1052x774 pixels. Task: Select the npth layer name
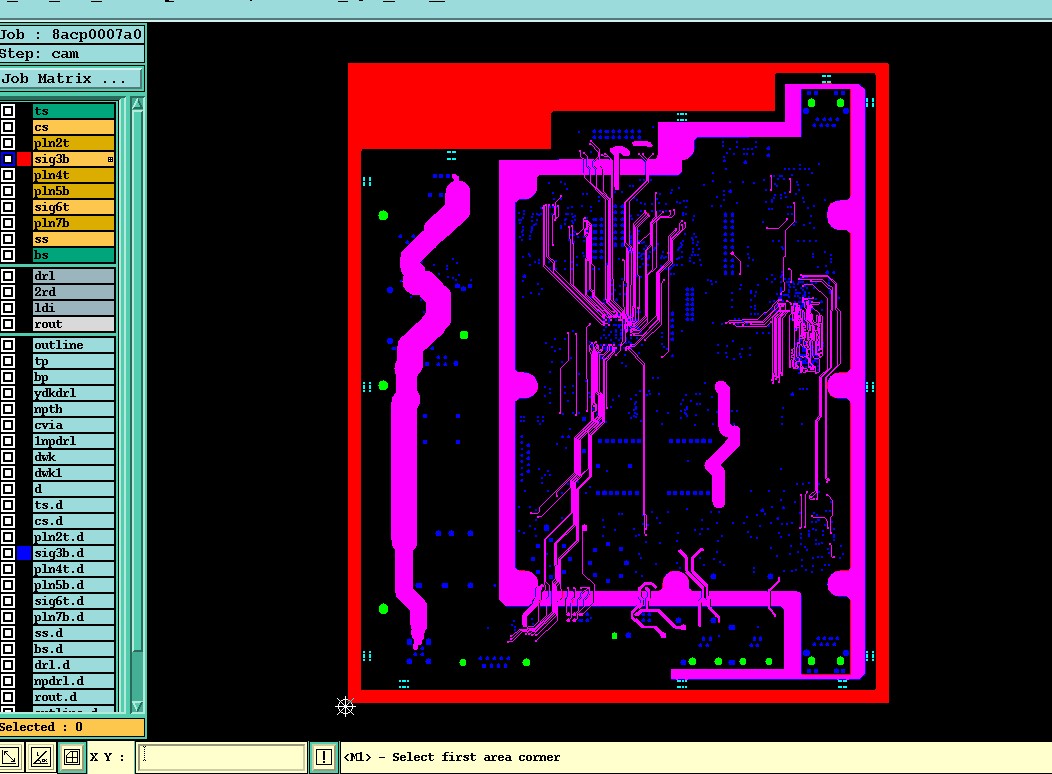pos(74,409)
